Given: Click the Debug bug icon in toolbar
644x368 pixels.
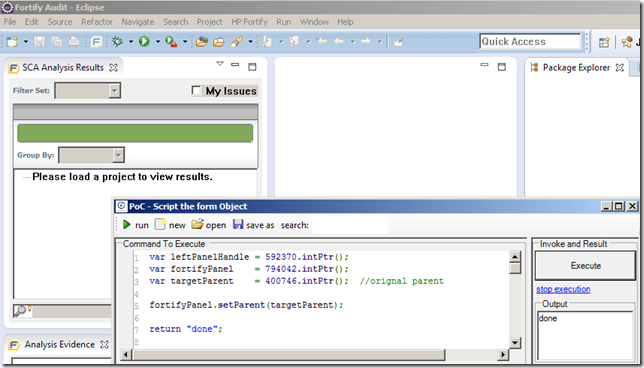Looking at the screenshot, I should click(x=117, y=41).
